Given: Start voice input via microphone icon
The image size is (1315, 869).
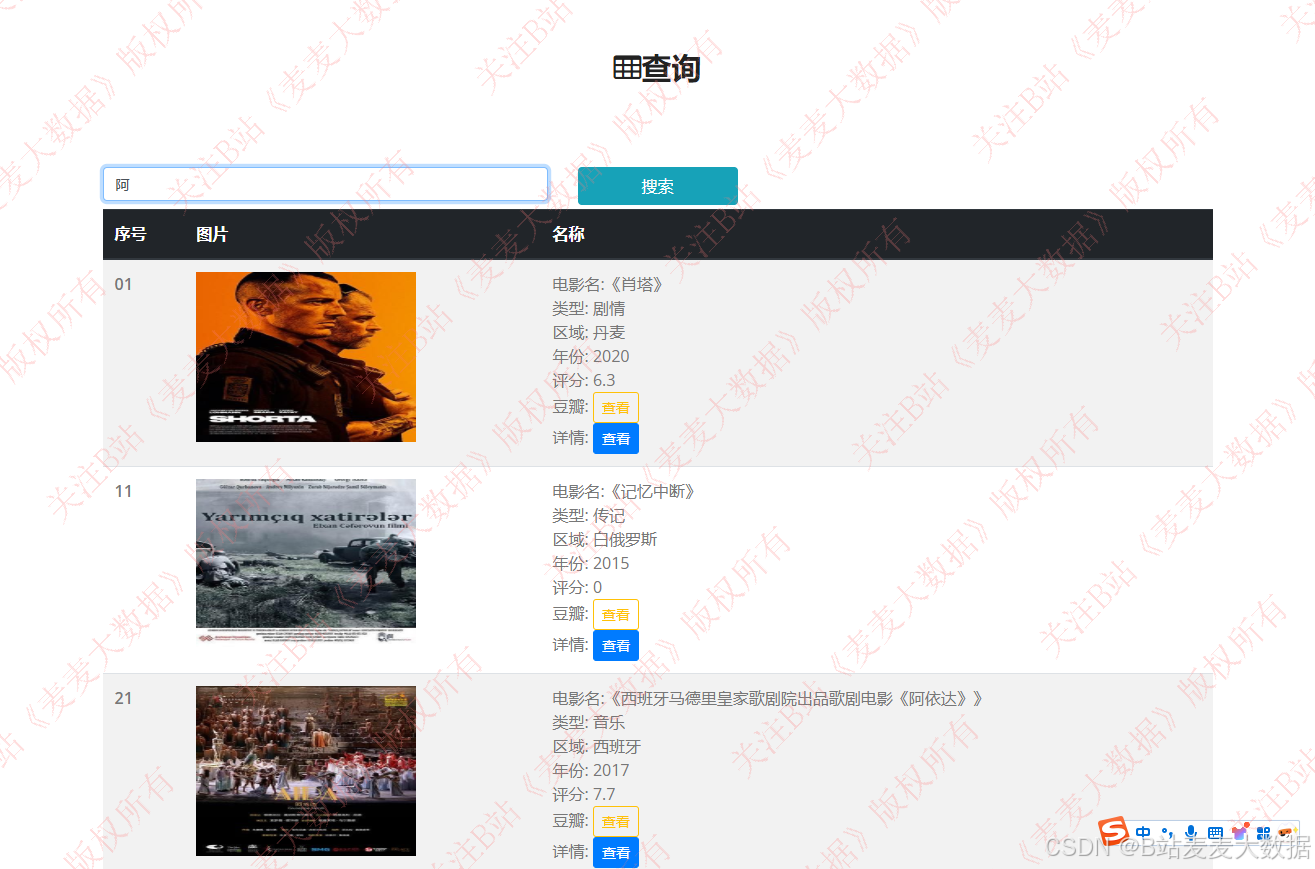Looking at the screenshot, I should [x=1191, y=833].
